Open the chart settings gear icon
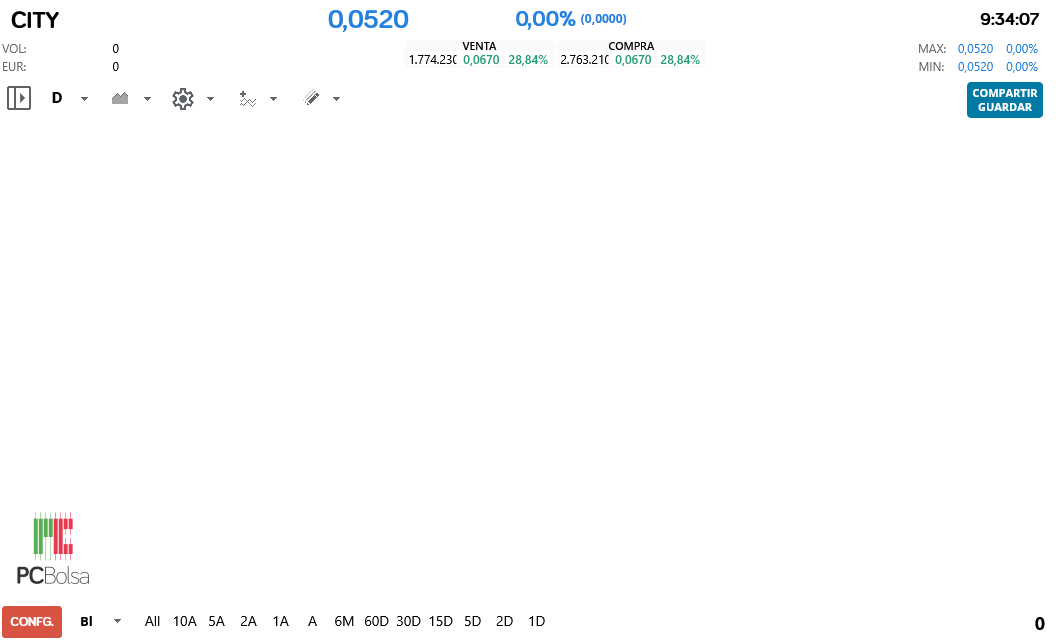 pyautogui.click(x=182, y=98)
